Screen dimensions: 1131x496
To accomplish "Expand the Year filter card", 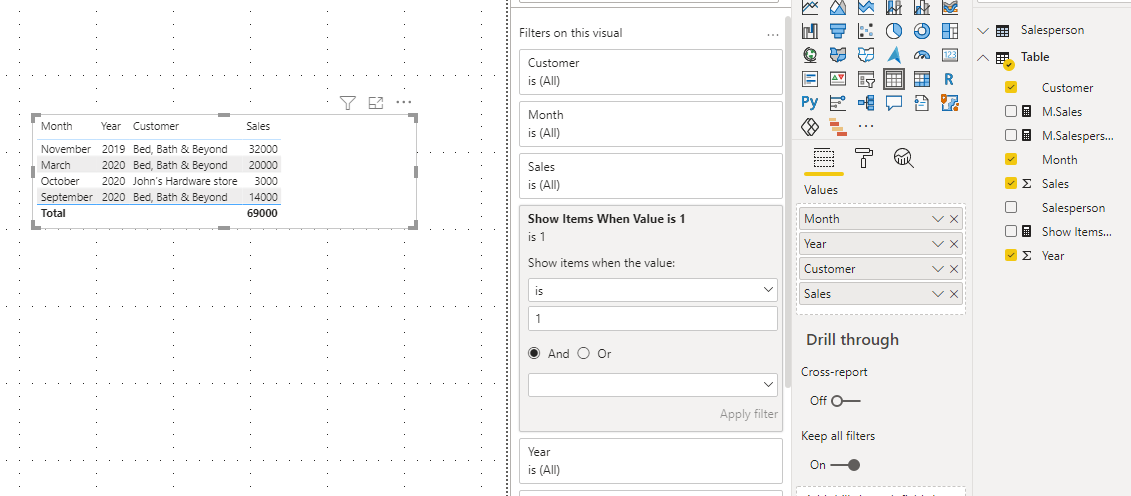I will 651,461.
